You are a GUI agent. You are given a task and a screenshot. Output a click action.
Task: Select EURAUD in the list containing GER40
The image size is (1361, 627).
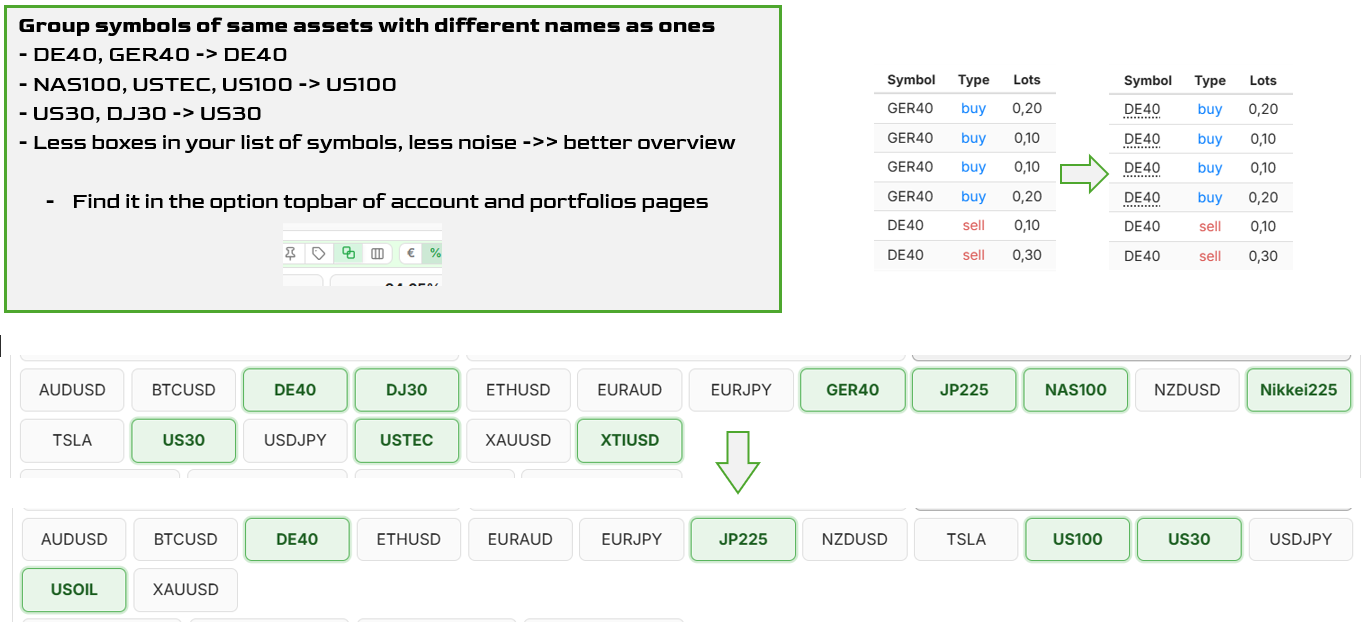[630, 390]
